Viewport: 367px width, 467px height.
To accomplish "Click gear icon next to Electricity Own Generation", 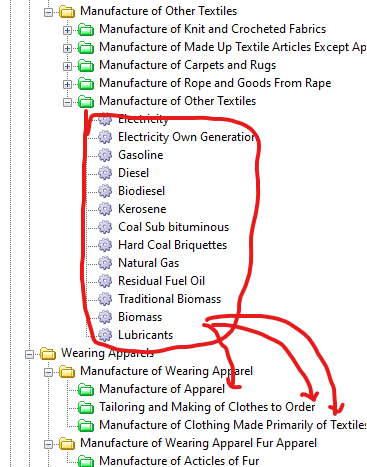I will pyautogui.click(x=105, y=137).
